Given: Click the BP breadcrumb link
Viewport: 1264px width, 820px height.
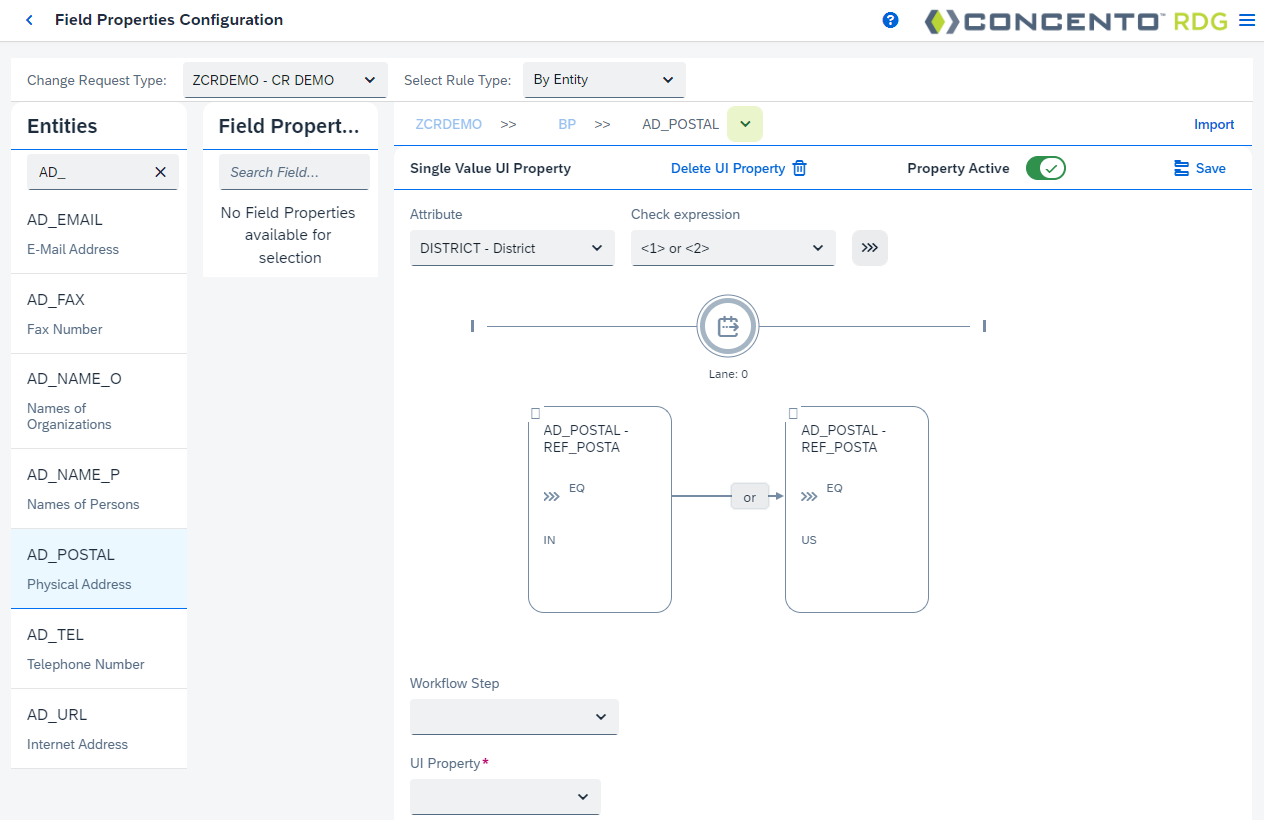Looking at the screenshot, I should coord(567,125).
